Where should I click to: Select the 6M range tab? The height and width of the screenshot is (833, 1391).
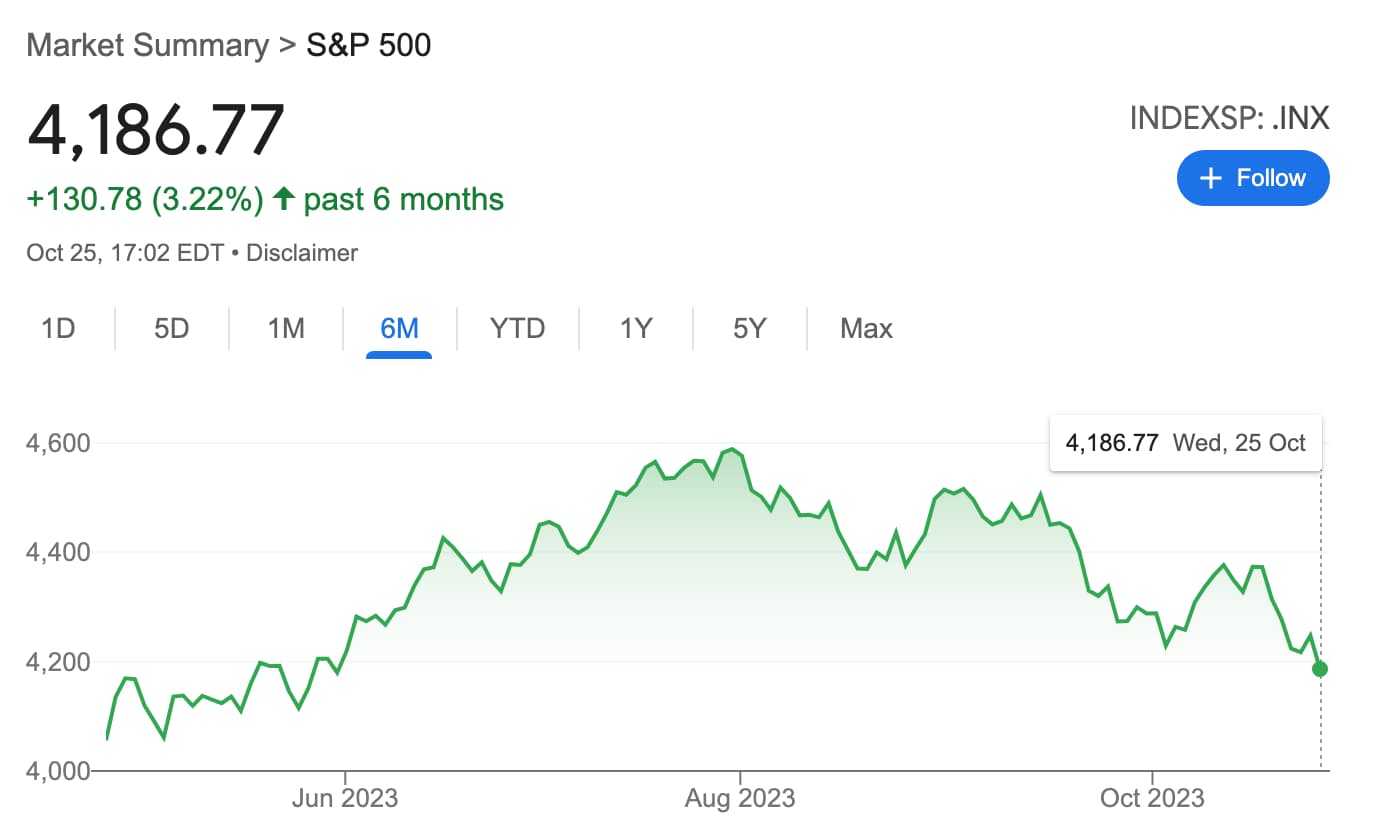pos(399,328)
